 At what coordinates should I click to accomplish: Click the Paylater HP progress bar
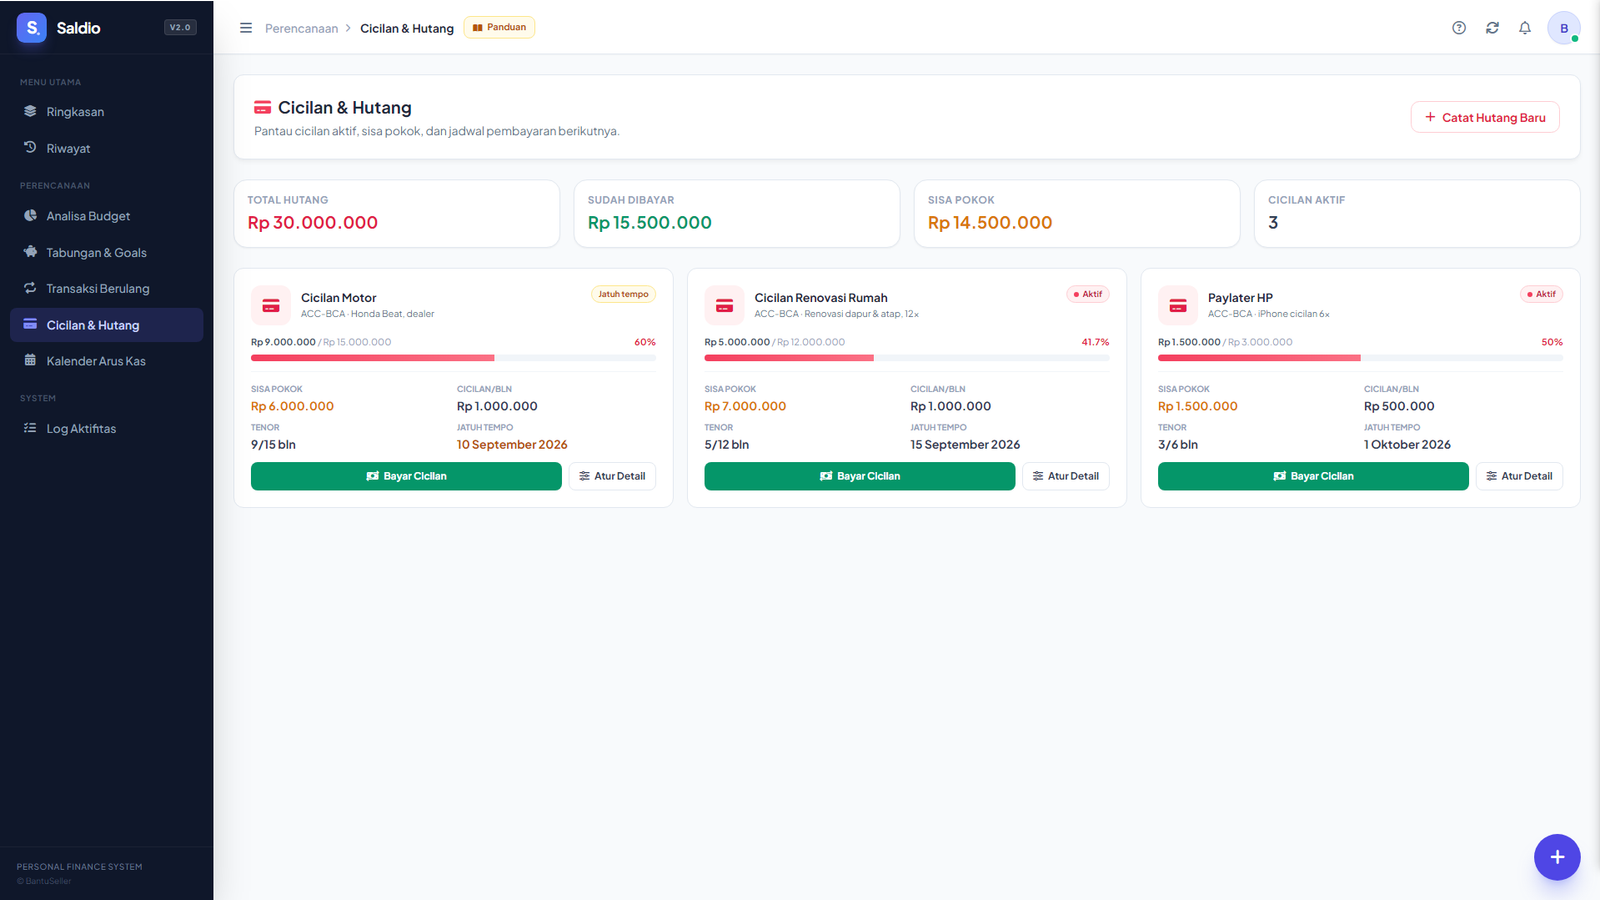(x=1360, y=357)
